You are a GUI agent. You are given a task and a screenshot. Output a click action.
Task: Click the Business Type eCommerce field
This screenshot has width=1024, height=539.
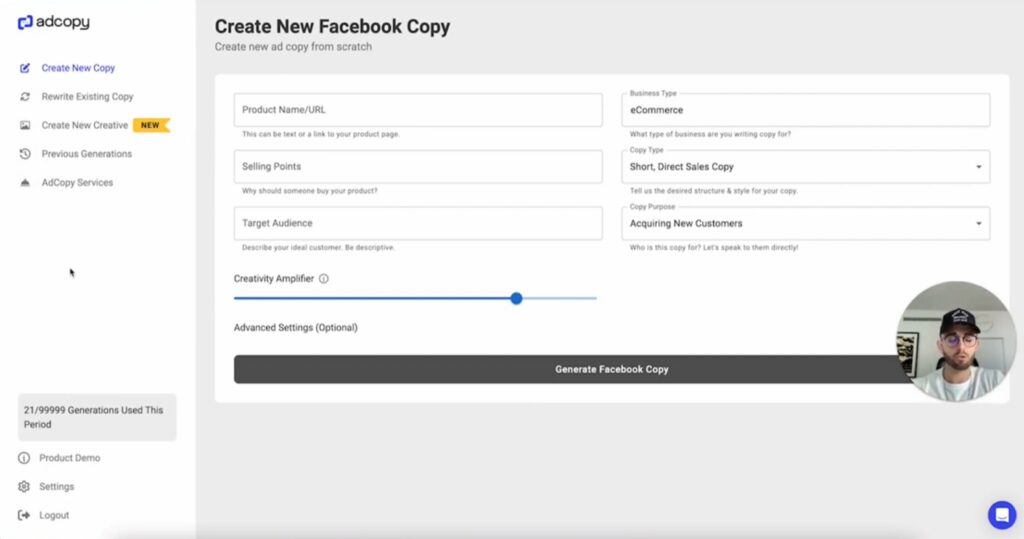806,110
